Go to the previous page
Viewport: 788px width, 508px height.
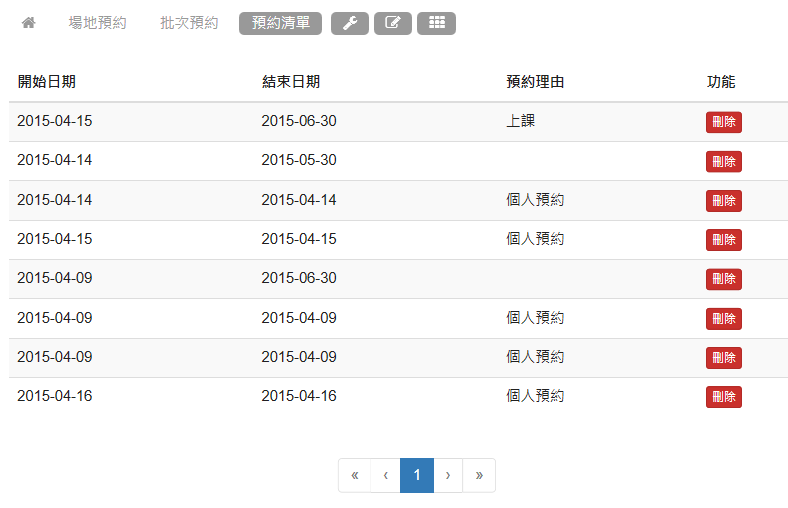point(385,476)
